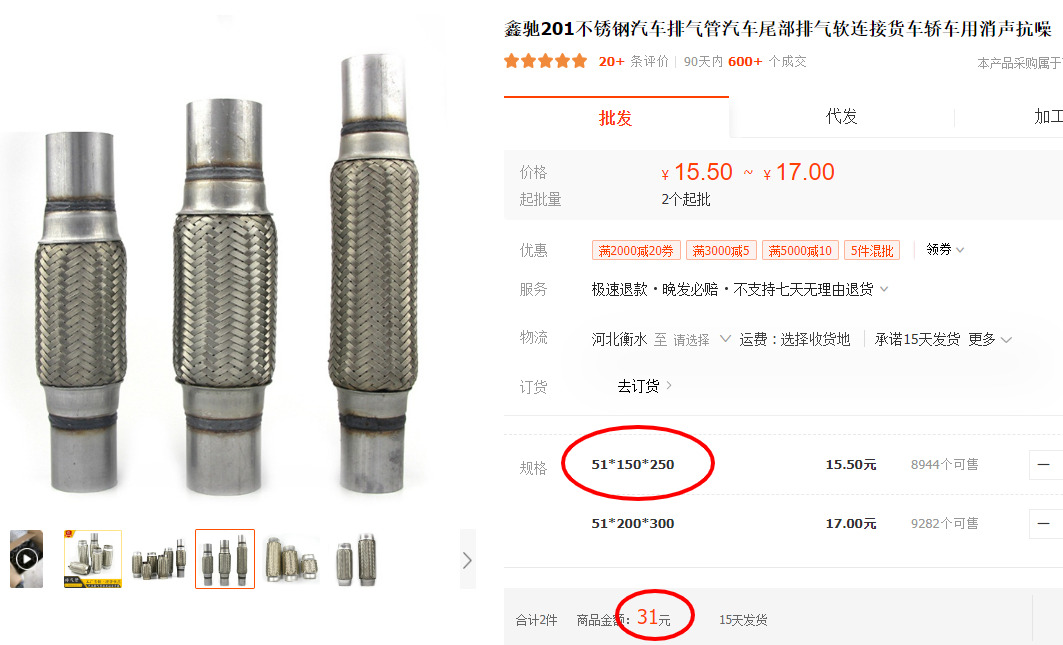
Task: Switch to the 代发 tab
Action: tap(841, 117)
